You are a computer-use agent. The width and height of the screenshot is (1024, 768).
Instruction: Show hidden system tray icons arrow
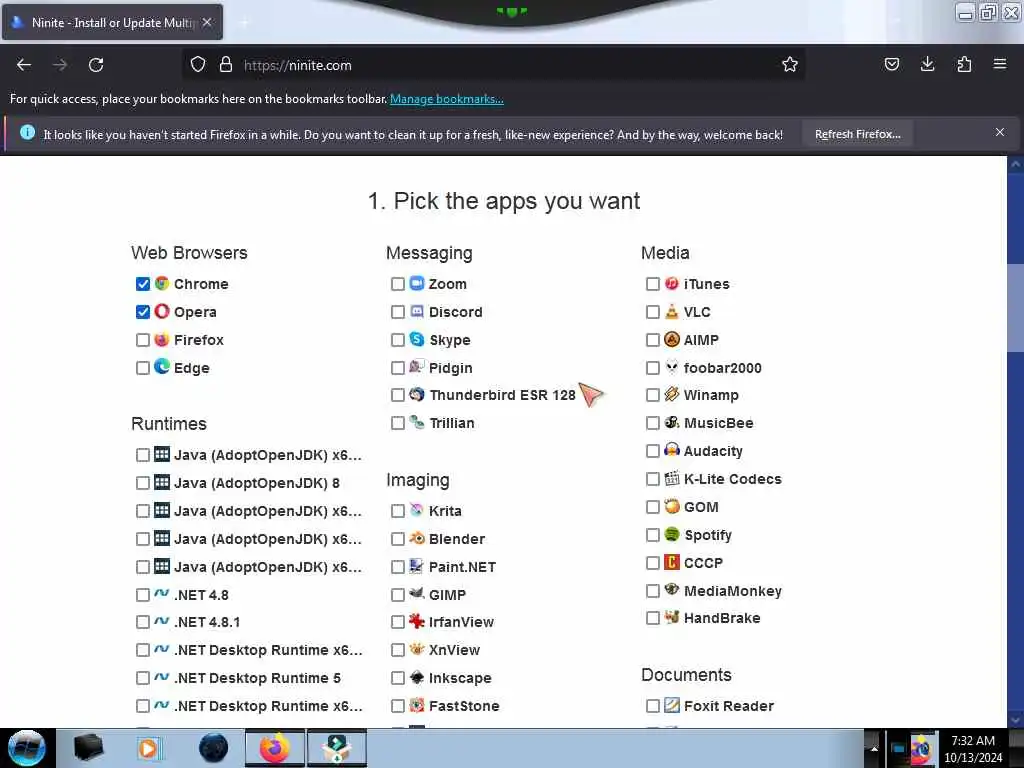point(874,748)
